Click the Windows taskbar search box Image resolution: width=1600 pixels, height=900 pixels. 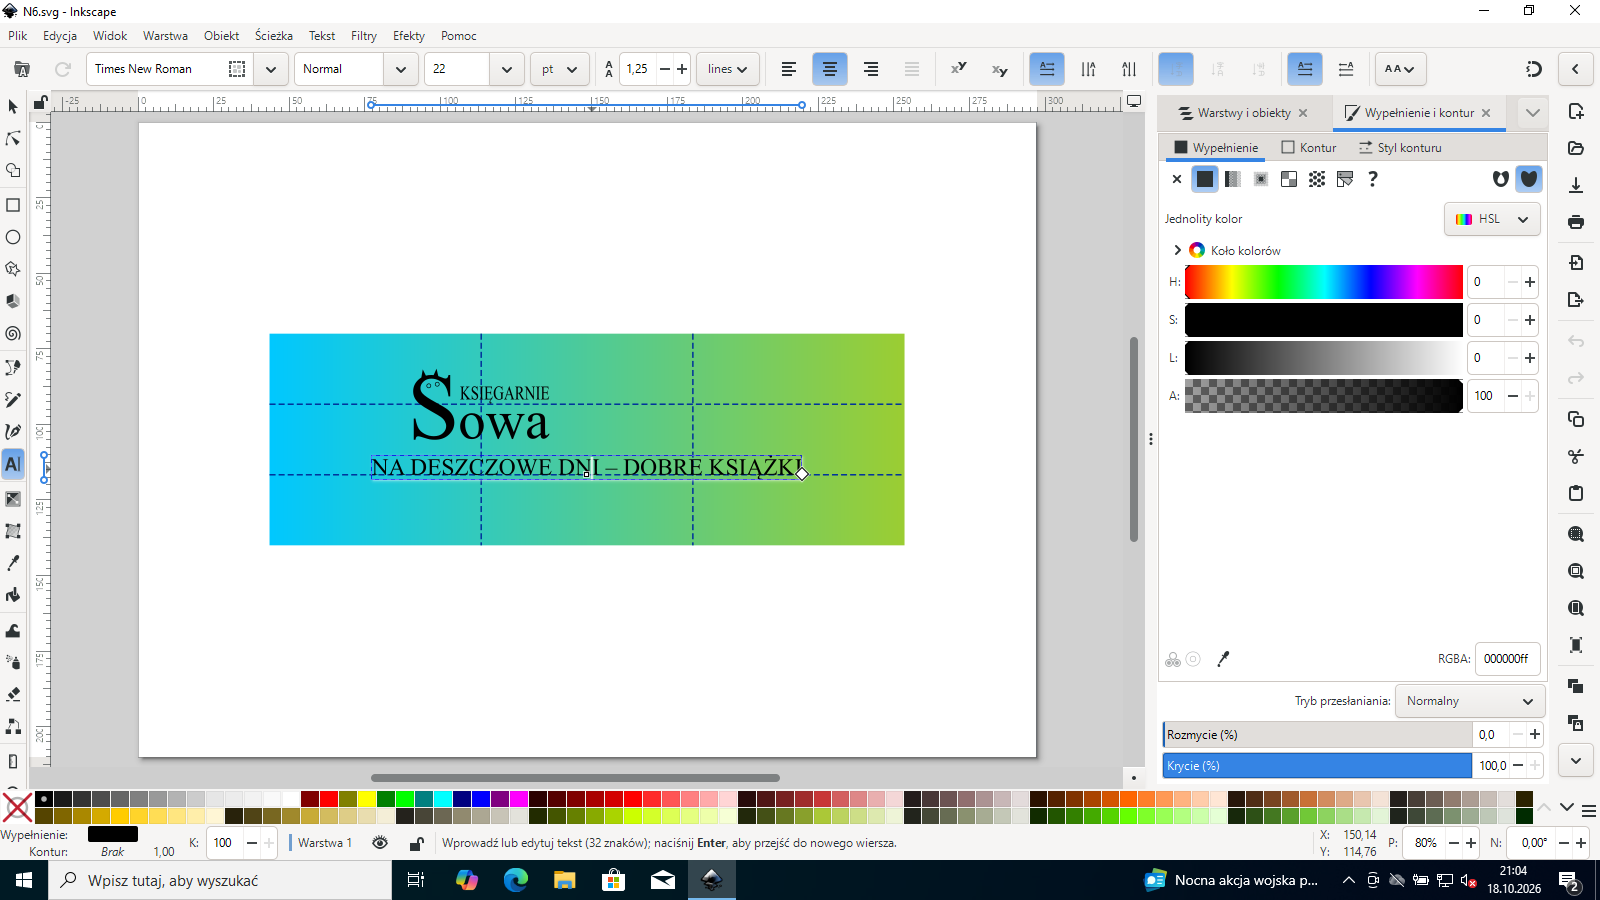220,880
